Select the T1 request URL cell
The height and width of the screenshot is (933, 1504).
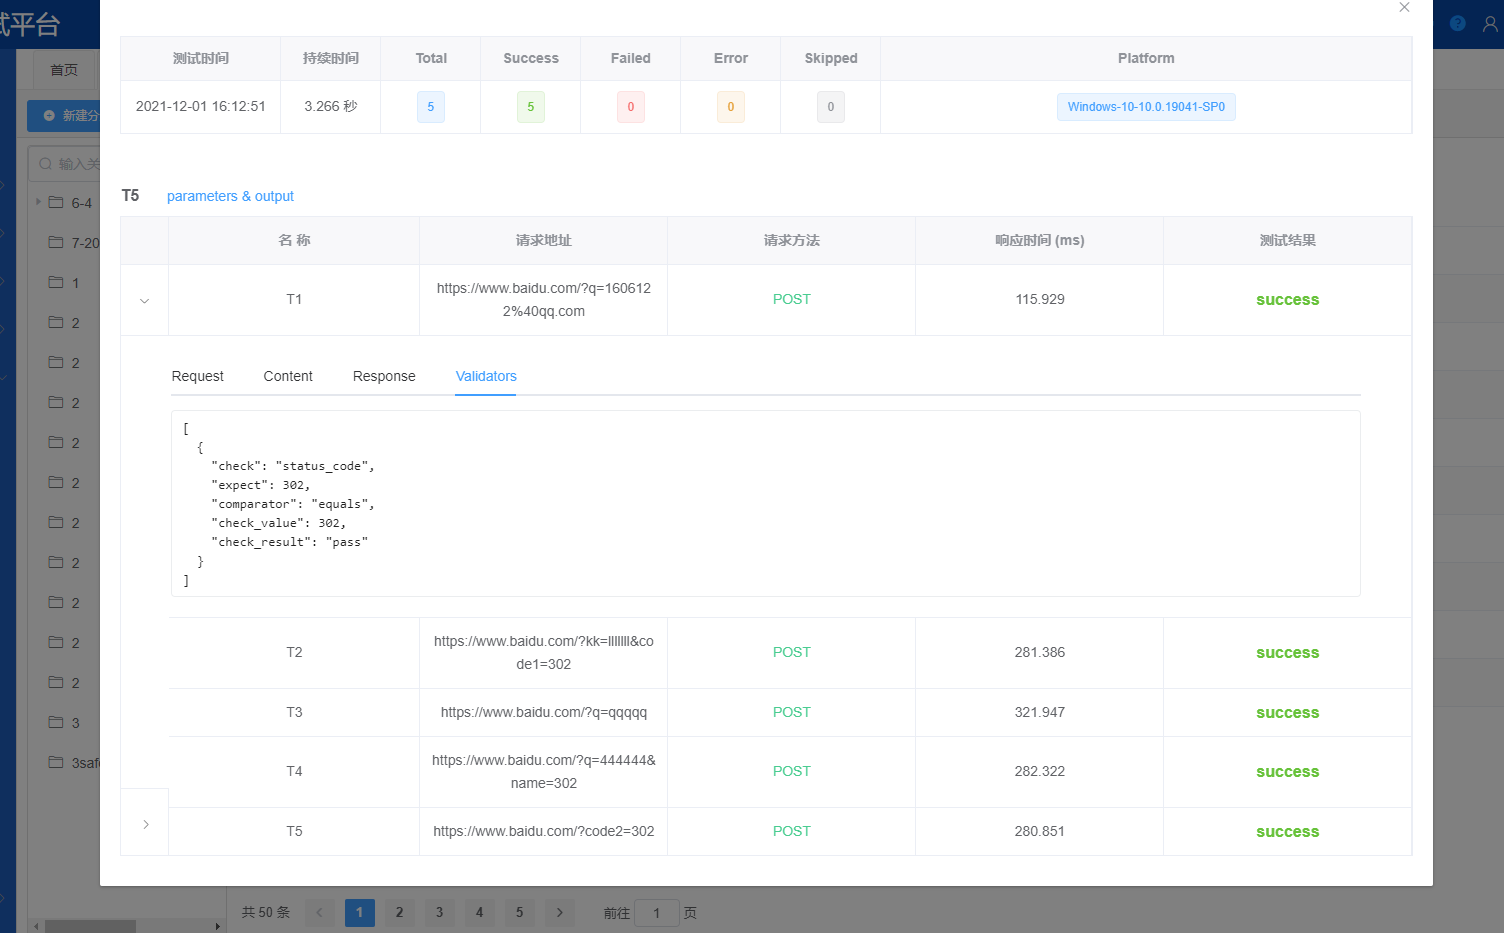tap(544, 300)
